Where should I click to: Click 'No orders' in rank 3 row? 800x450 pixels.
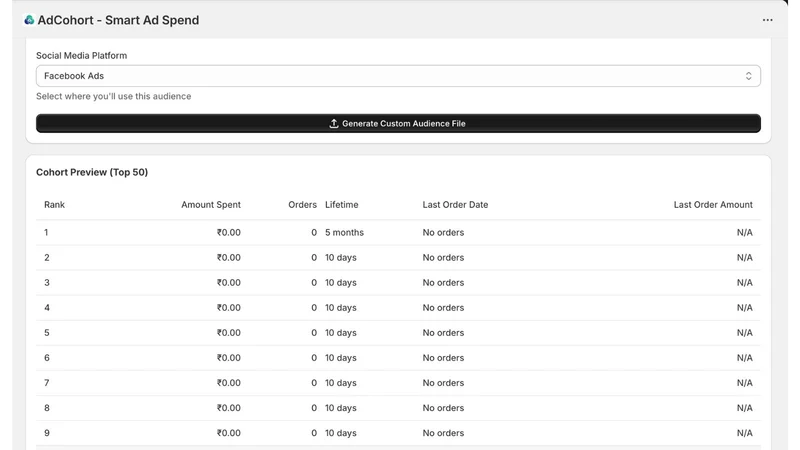[x=443, y=283]
